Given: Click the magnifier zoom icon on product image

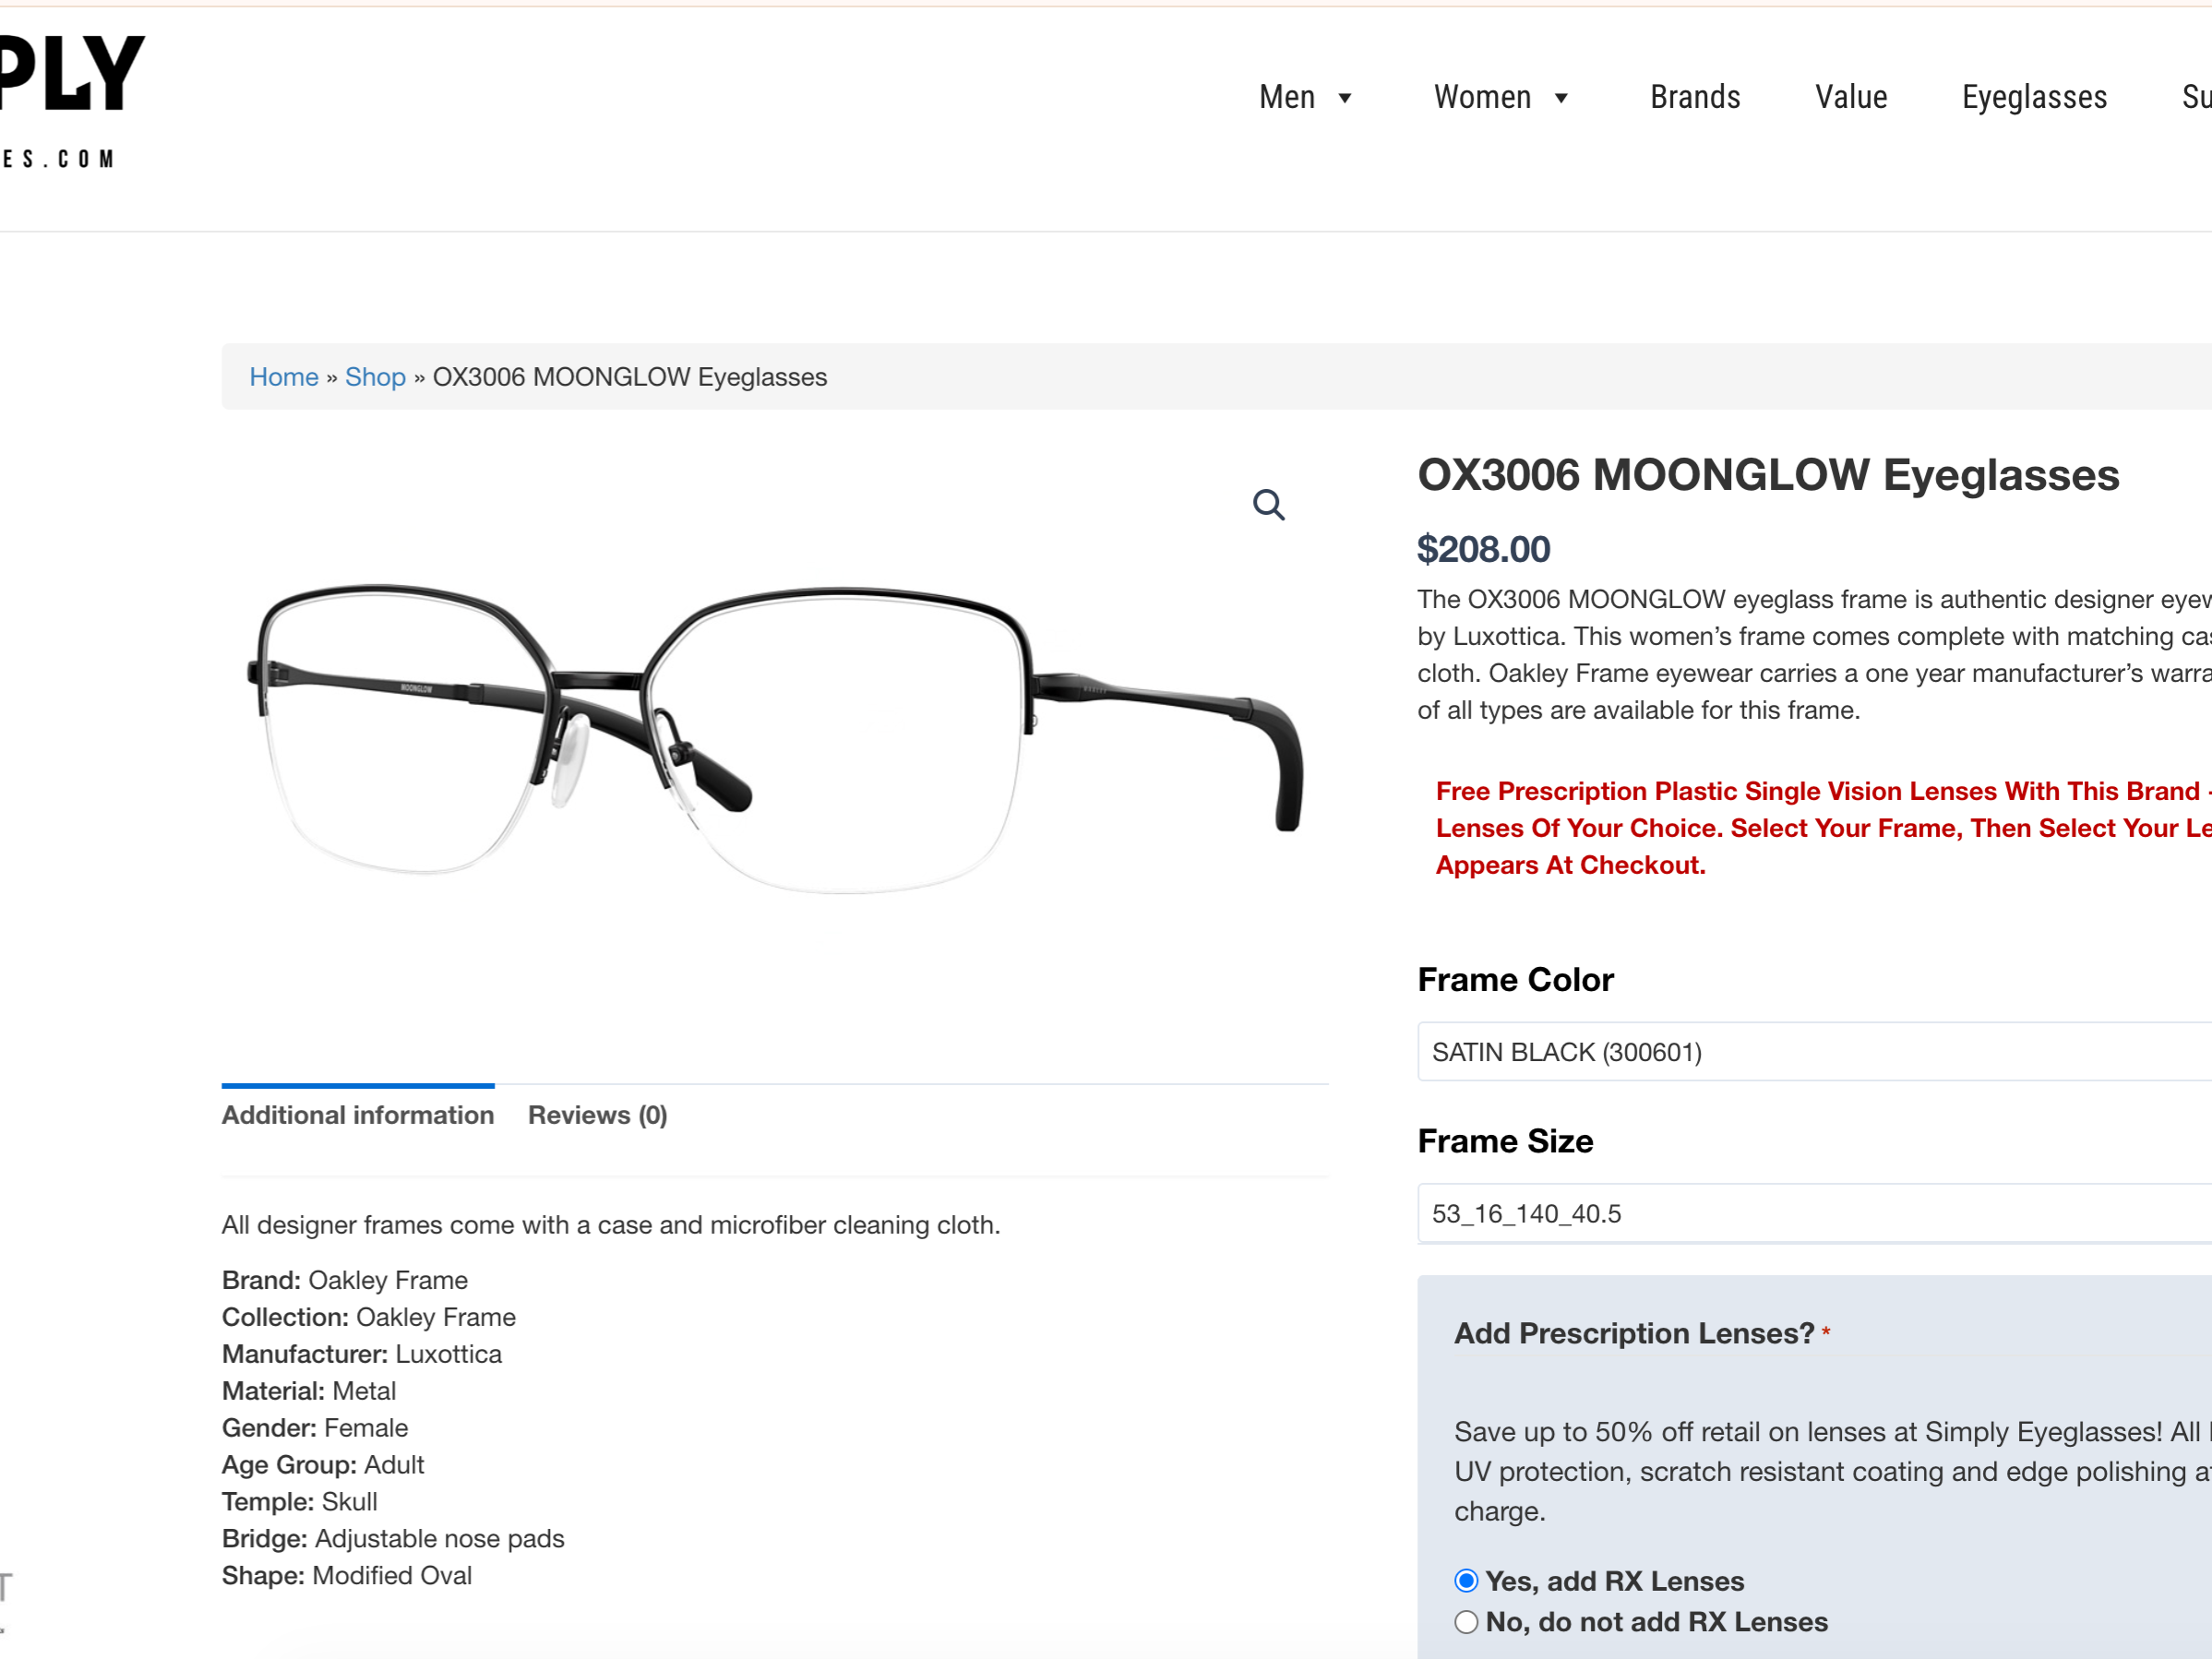Looking at the screenshot, I should pyautogui.click(x=1268, y=505).
